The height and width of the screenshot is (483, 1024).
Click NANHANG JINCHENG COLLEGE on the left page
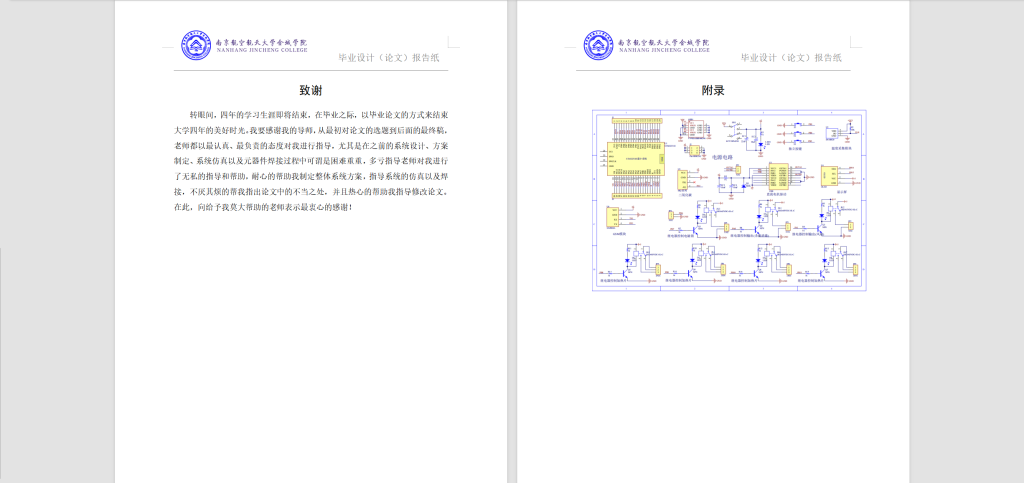pyautogui.click(x=261, y=50)
